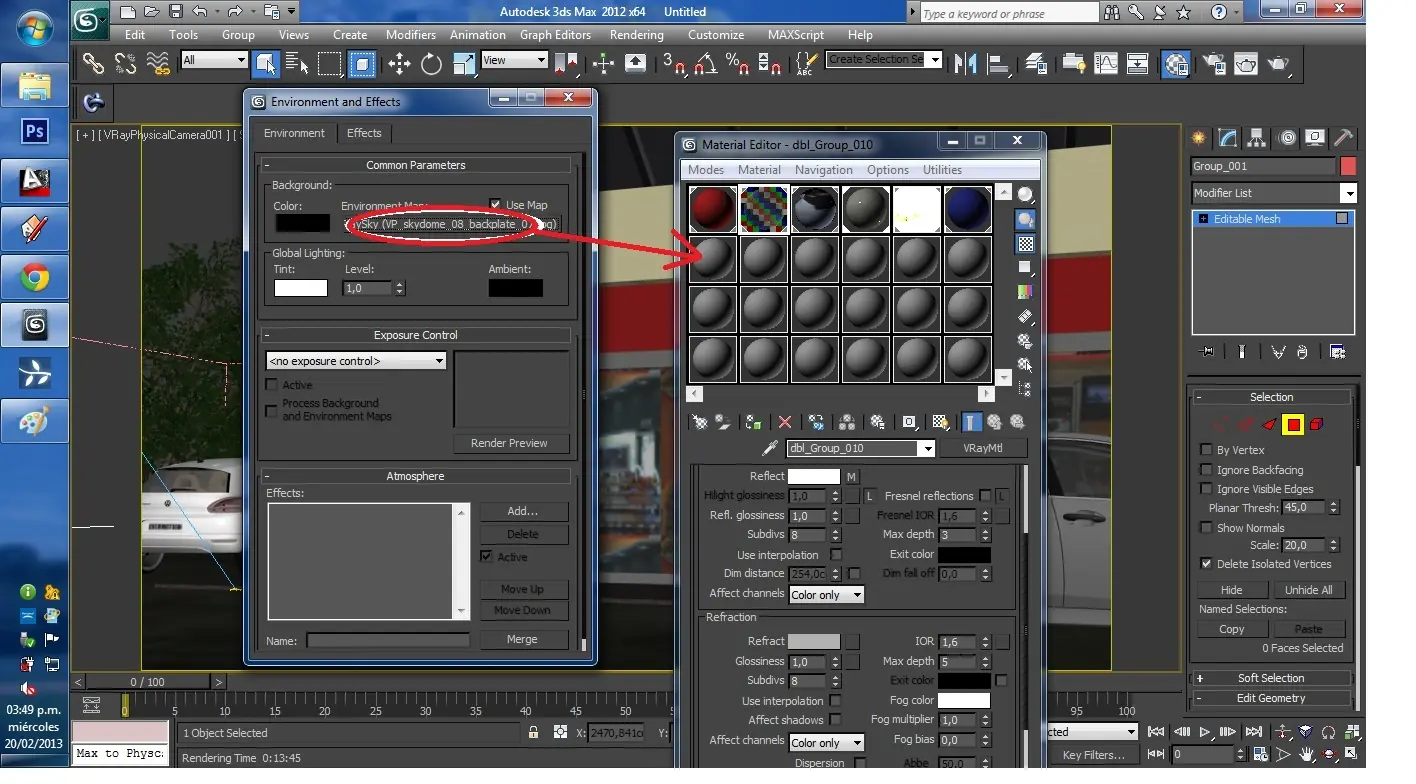Select the Select Object arrow tool
Viewport: 1416px width, 784px height.
click(266, 64)
